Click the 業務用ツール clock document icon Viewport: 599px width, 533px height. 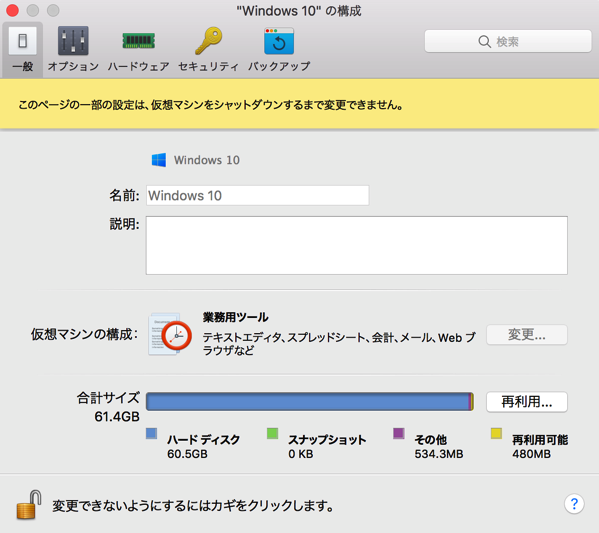(170, 334)
